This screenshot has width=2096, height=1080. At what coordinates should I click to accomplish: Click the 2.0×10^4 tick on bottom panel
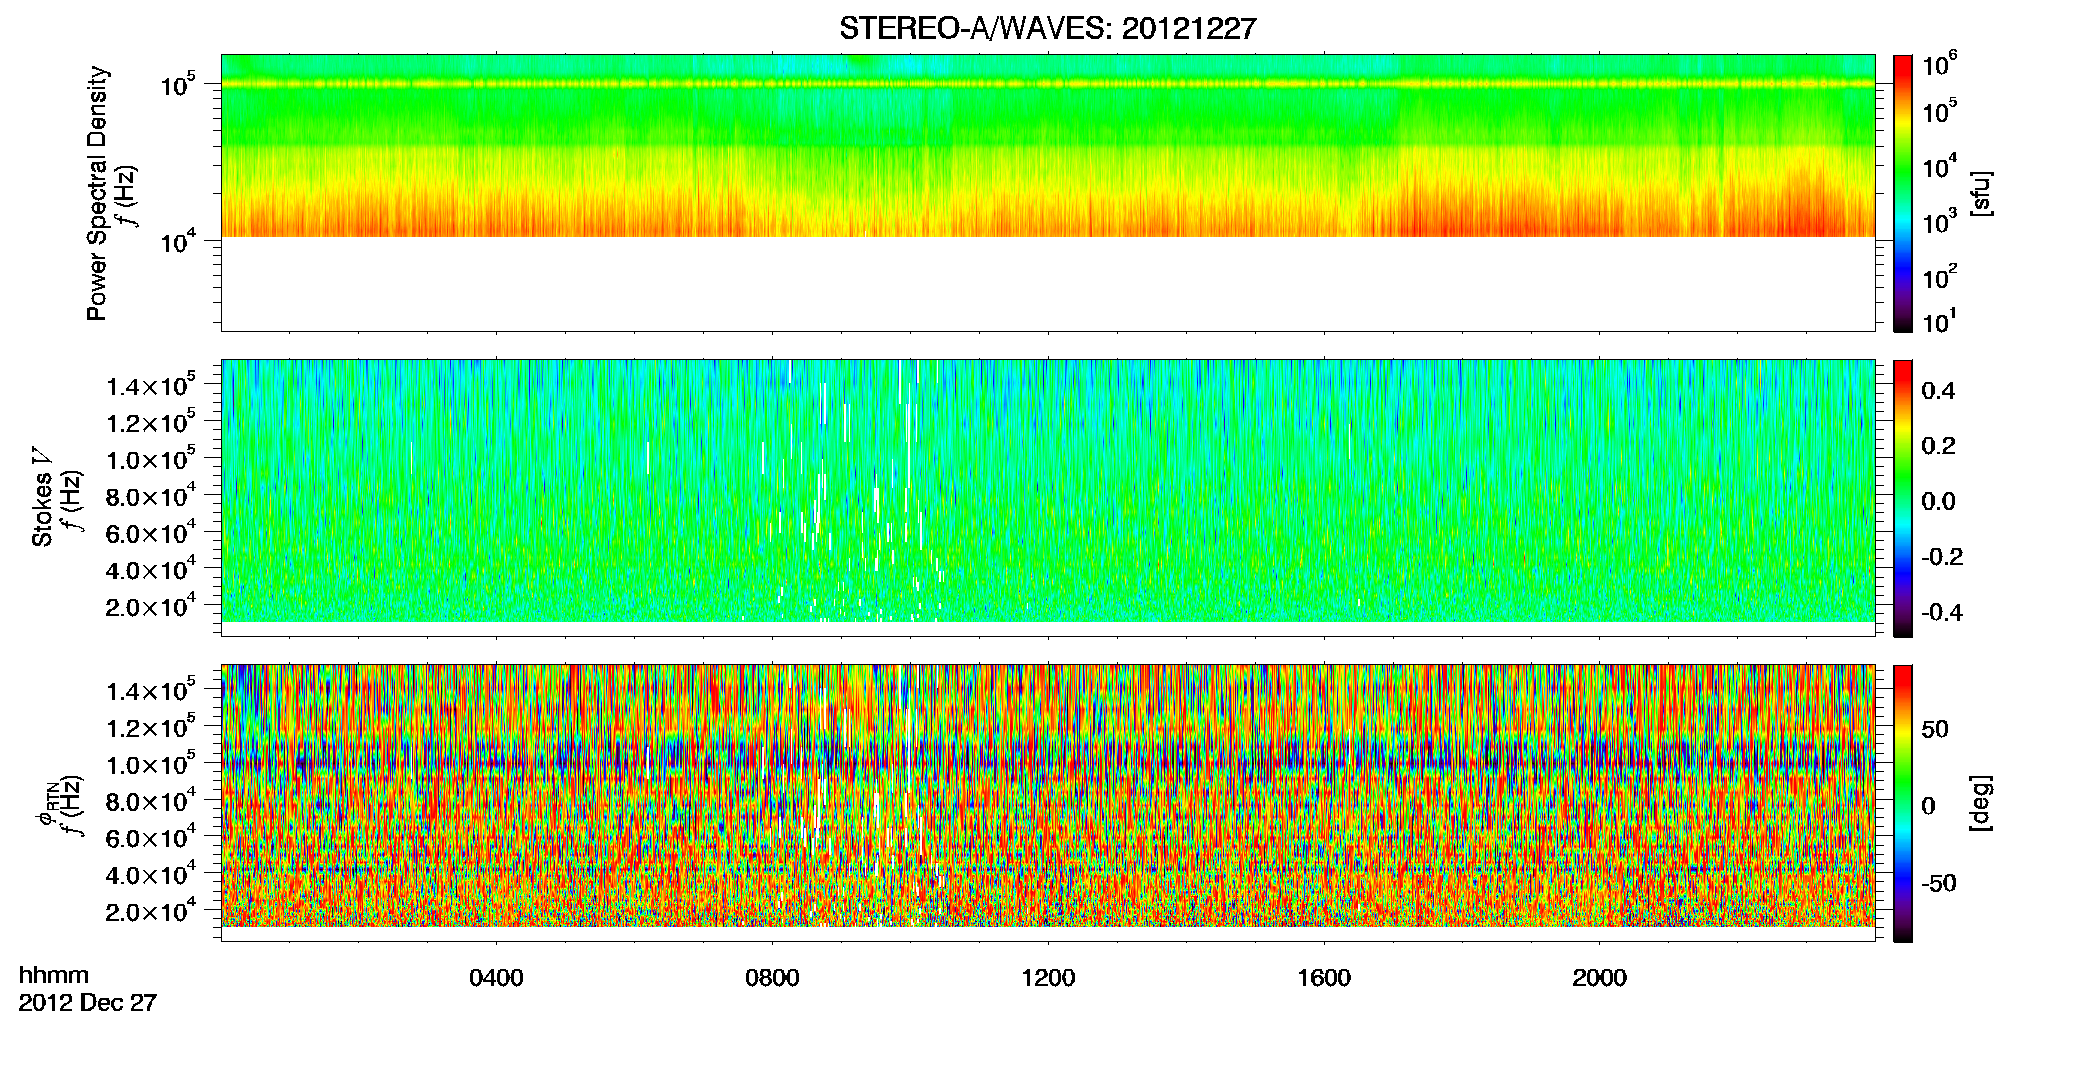[151, 913]
